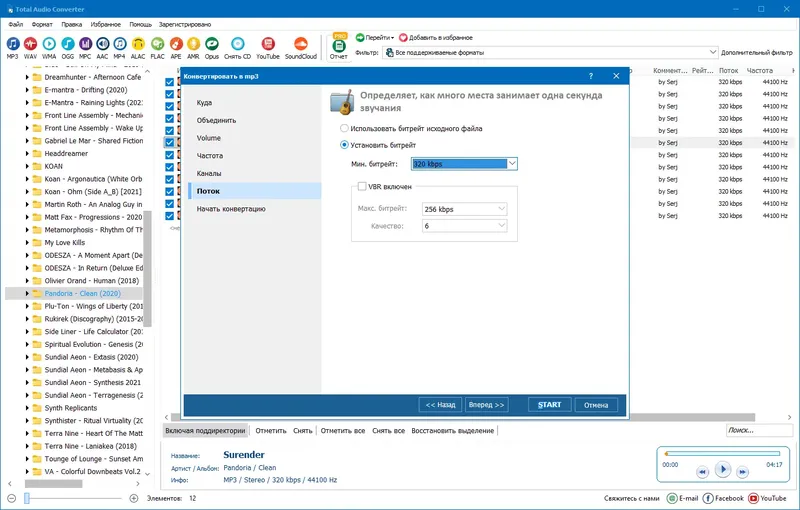Screen dimensions: 800x510
Task: Choose the APE format icon
Action: point(176,44)
